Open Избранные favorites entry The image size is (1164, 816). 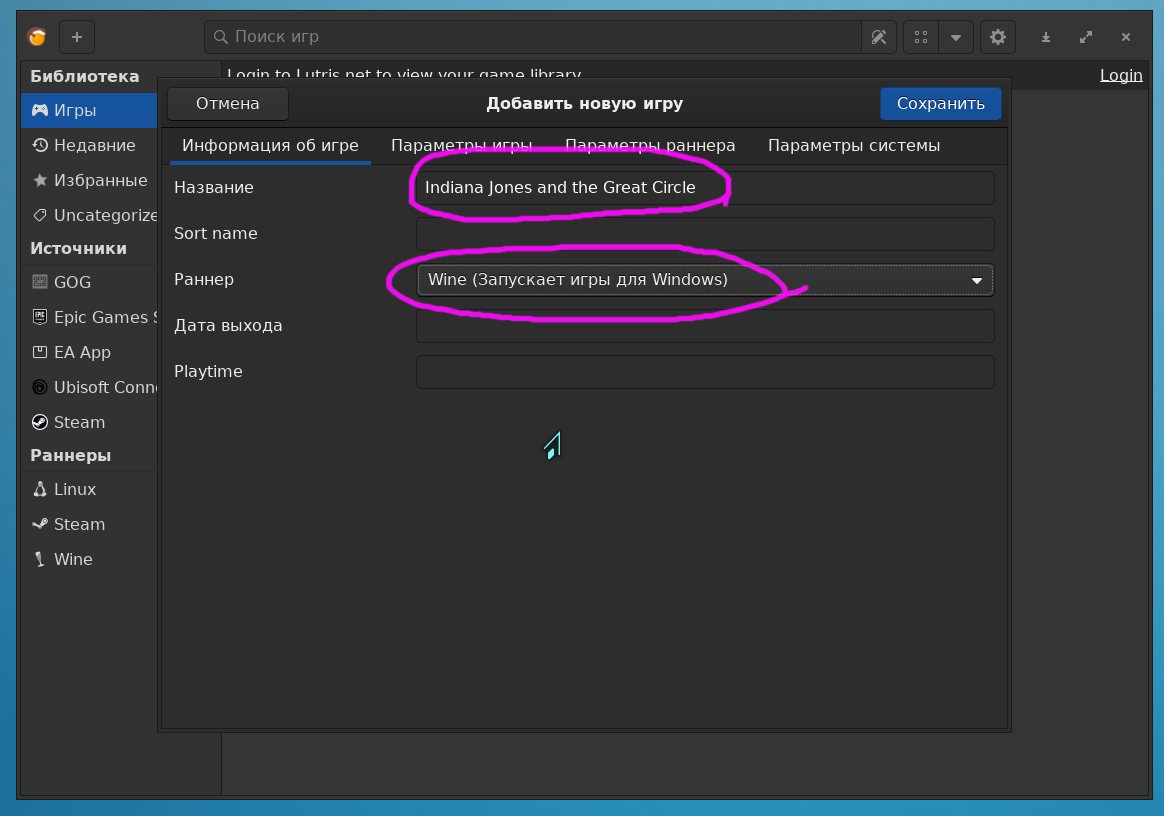click(x=89, y=180)
